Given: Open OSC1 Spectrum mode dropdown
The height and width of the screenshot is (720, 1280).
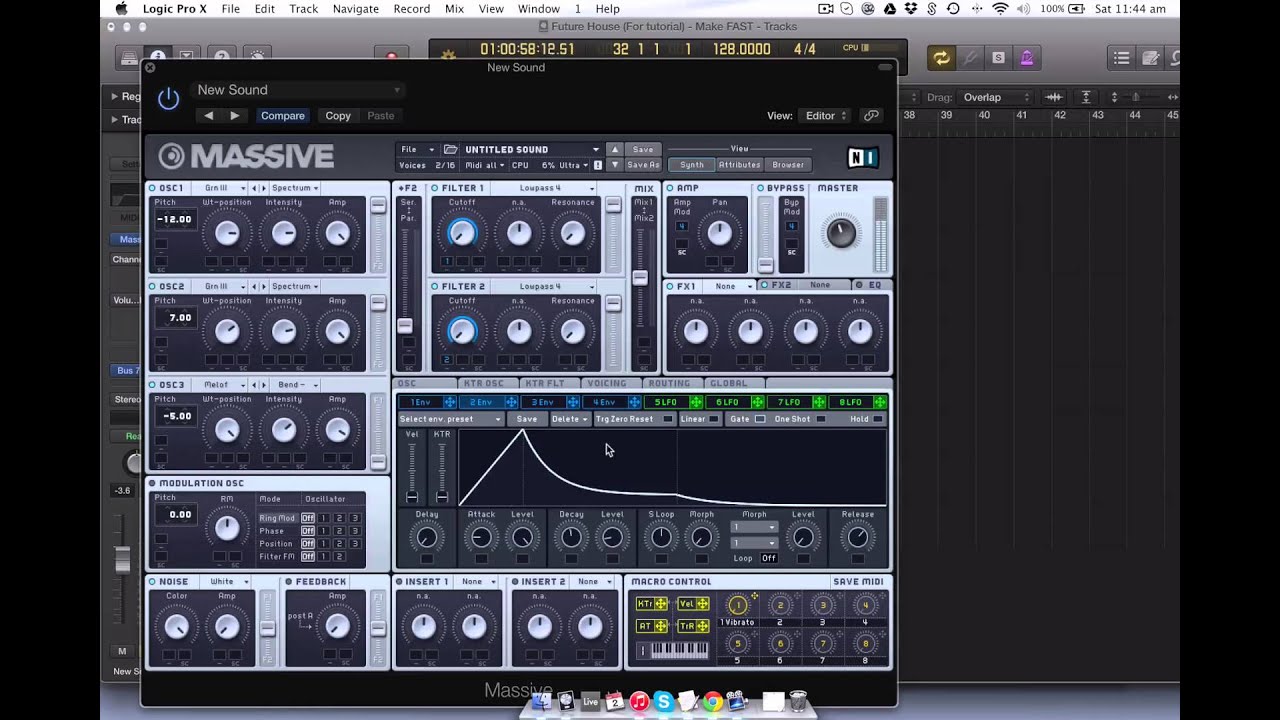Looking at the screenshot, I should (295, 188).
